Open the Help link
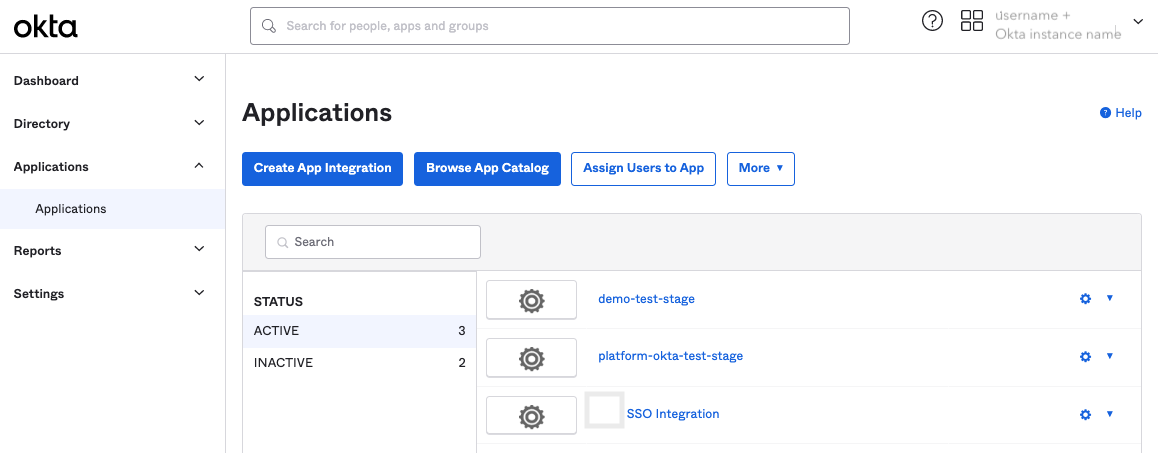 coord(1120,113)
